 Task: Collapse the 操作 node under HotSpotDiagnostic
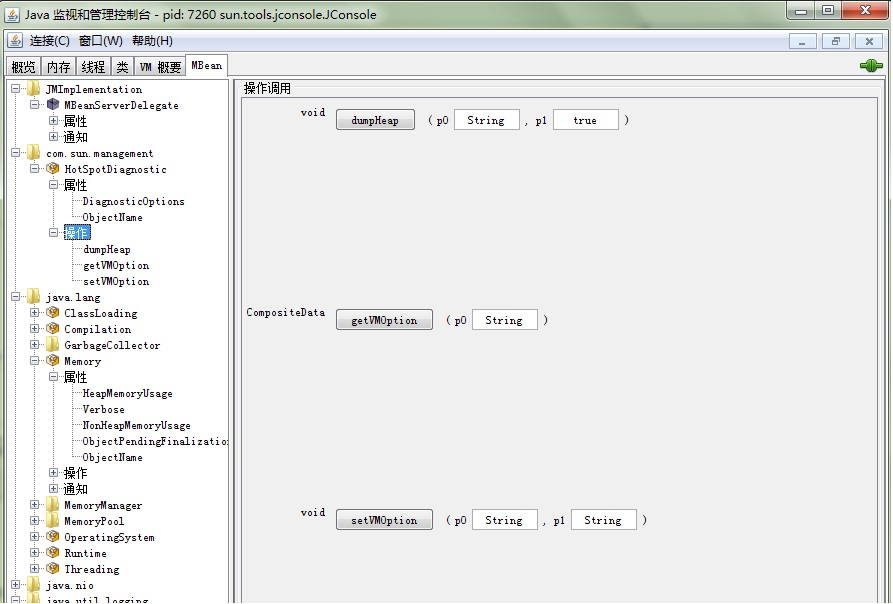54,232
